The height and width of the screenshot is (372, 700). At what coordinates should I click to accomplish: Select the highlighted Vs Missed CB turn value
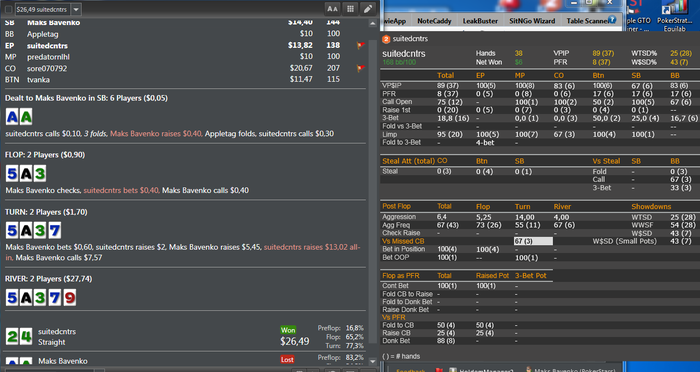click(x=533, y=241)
